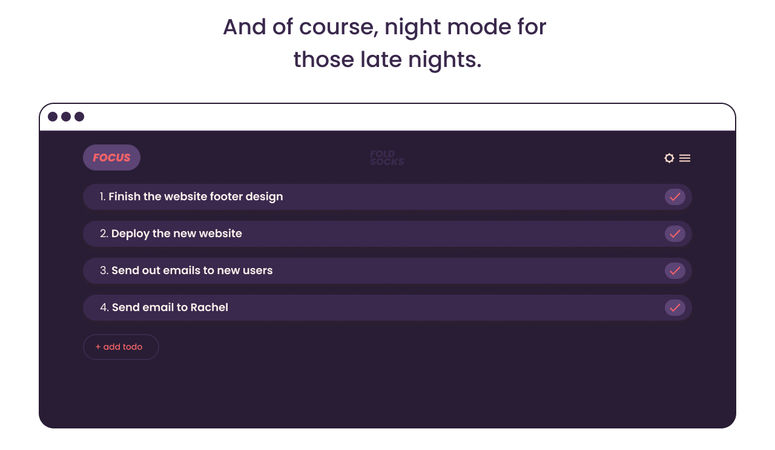The height and width of the screenshot is (450, 775).
Task: Tick checkmark for "Send out emails to new users"
Action: [x=675, y=270]
